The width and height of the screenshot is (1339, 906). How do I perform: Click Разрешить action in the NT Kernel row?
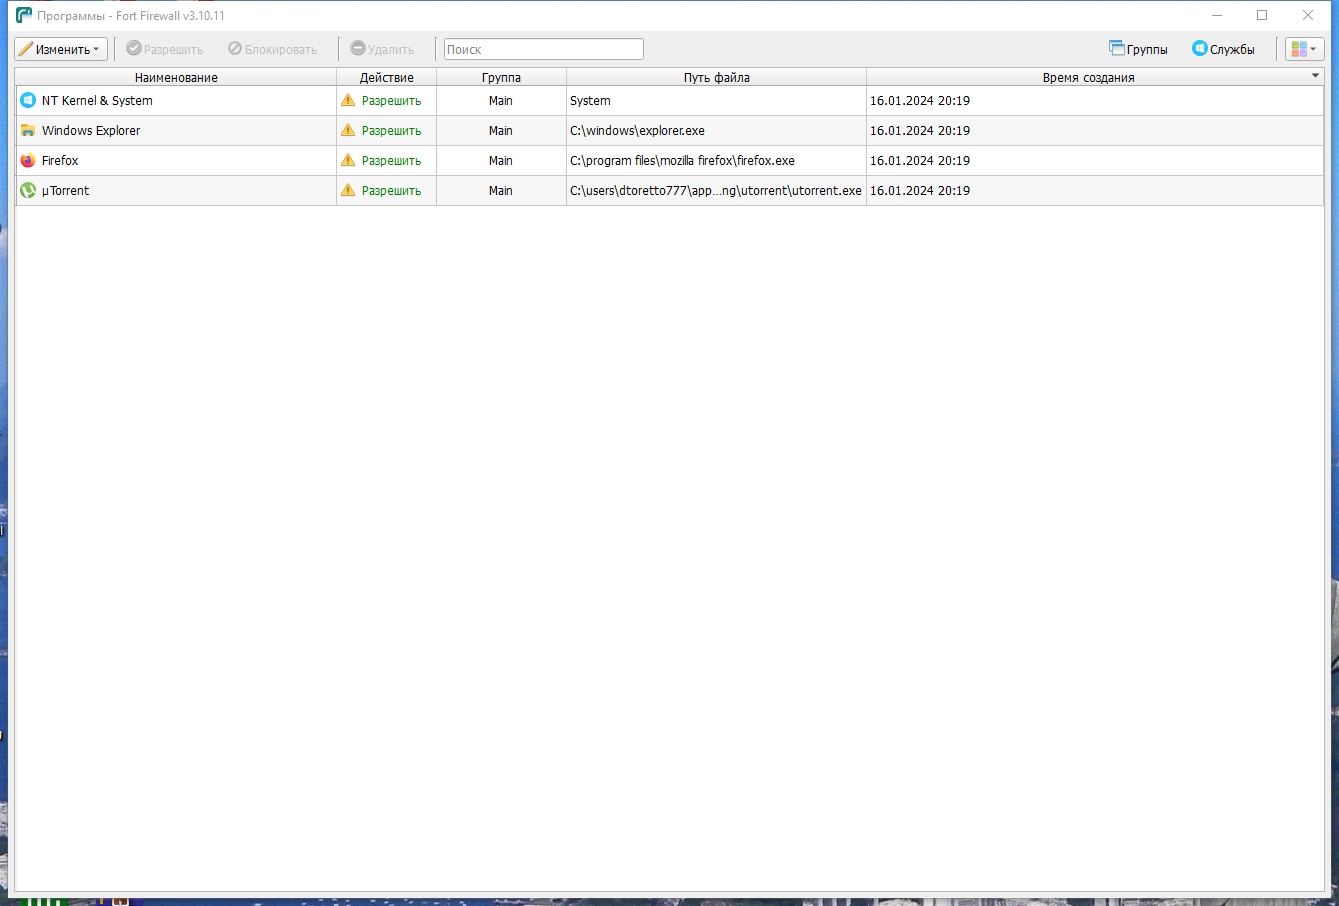391,101
